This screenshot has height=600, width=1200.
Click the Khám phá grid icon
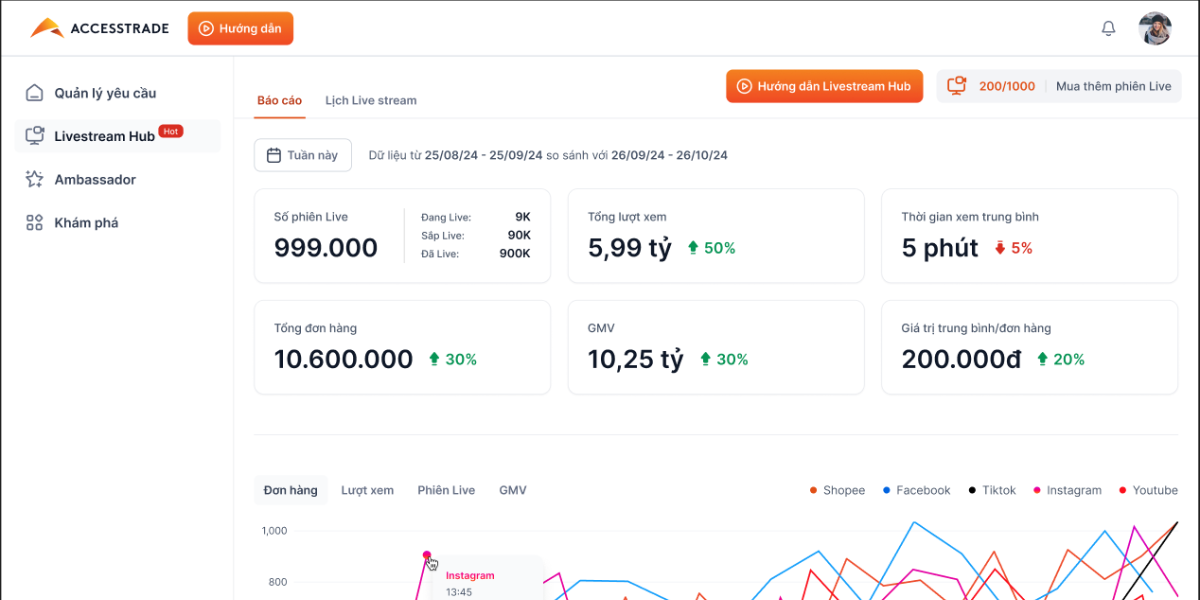click(x=35, y=223)
